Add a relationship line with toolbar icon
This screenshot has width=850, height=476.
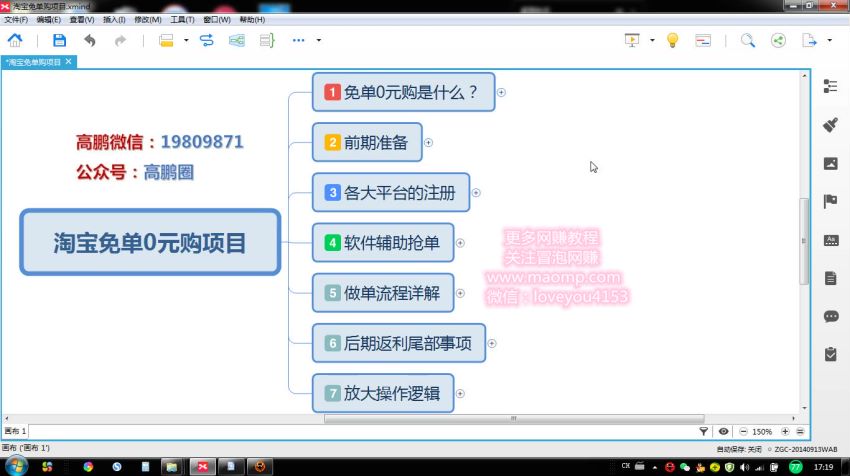(207, 40)
